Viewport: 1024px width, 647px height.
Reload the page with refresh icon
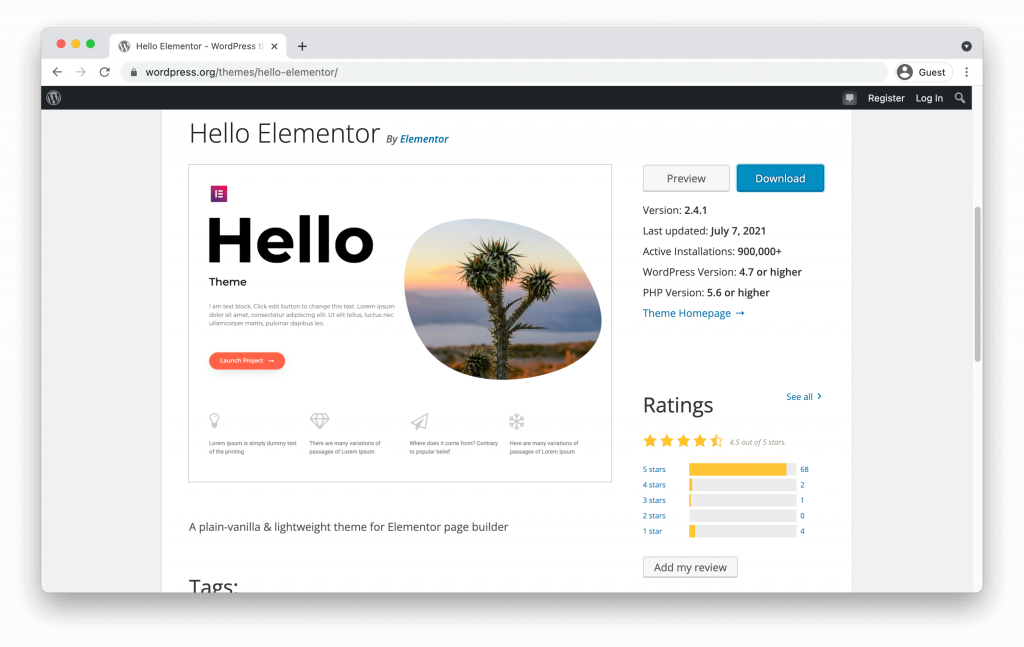pyautogui.click(x=104, y=72)
